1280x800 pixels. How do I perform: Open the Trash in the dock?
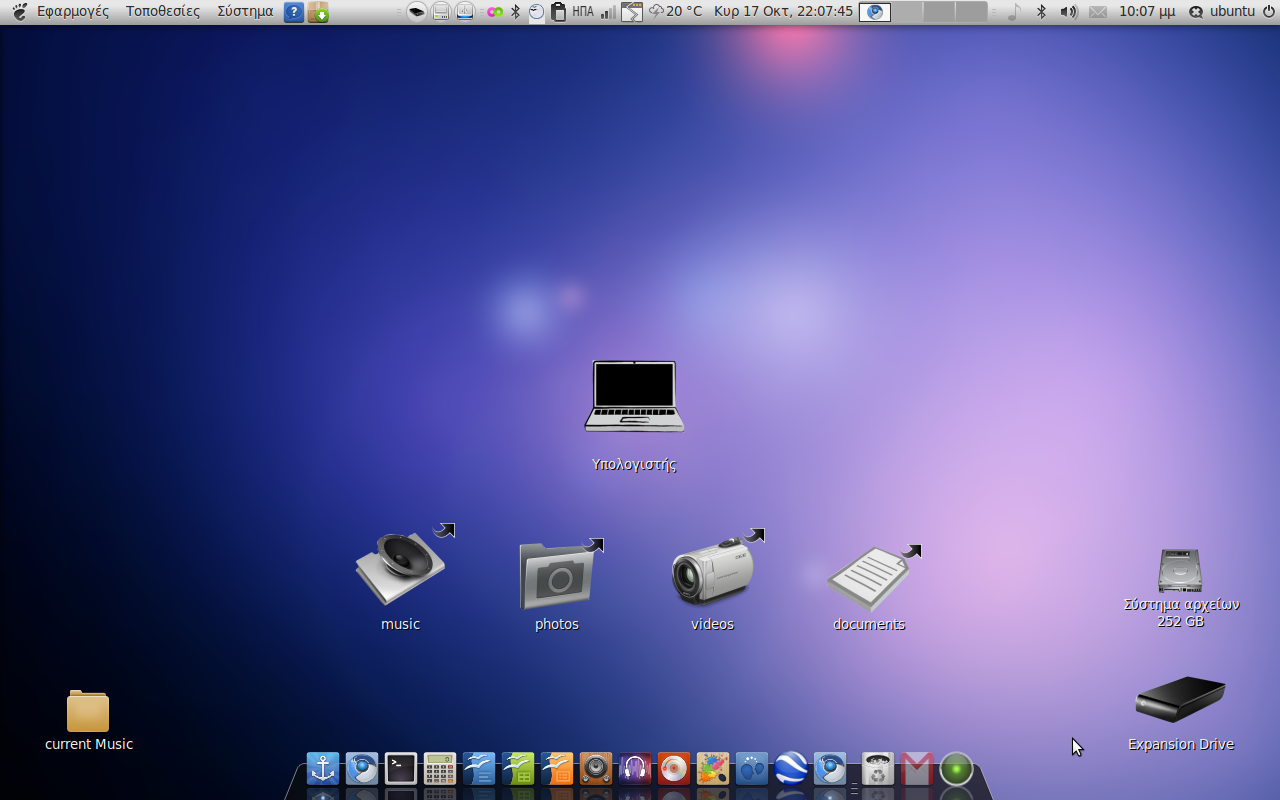(878, 768)
